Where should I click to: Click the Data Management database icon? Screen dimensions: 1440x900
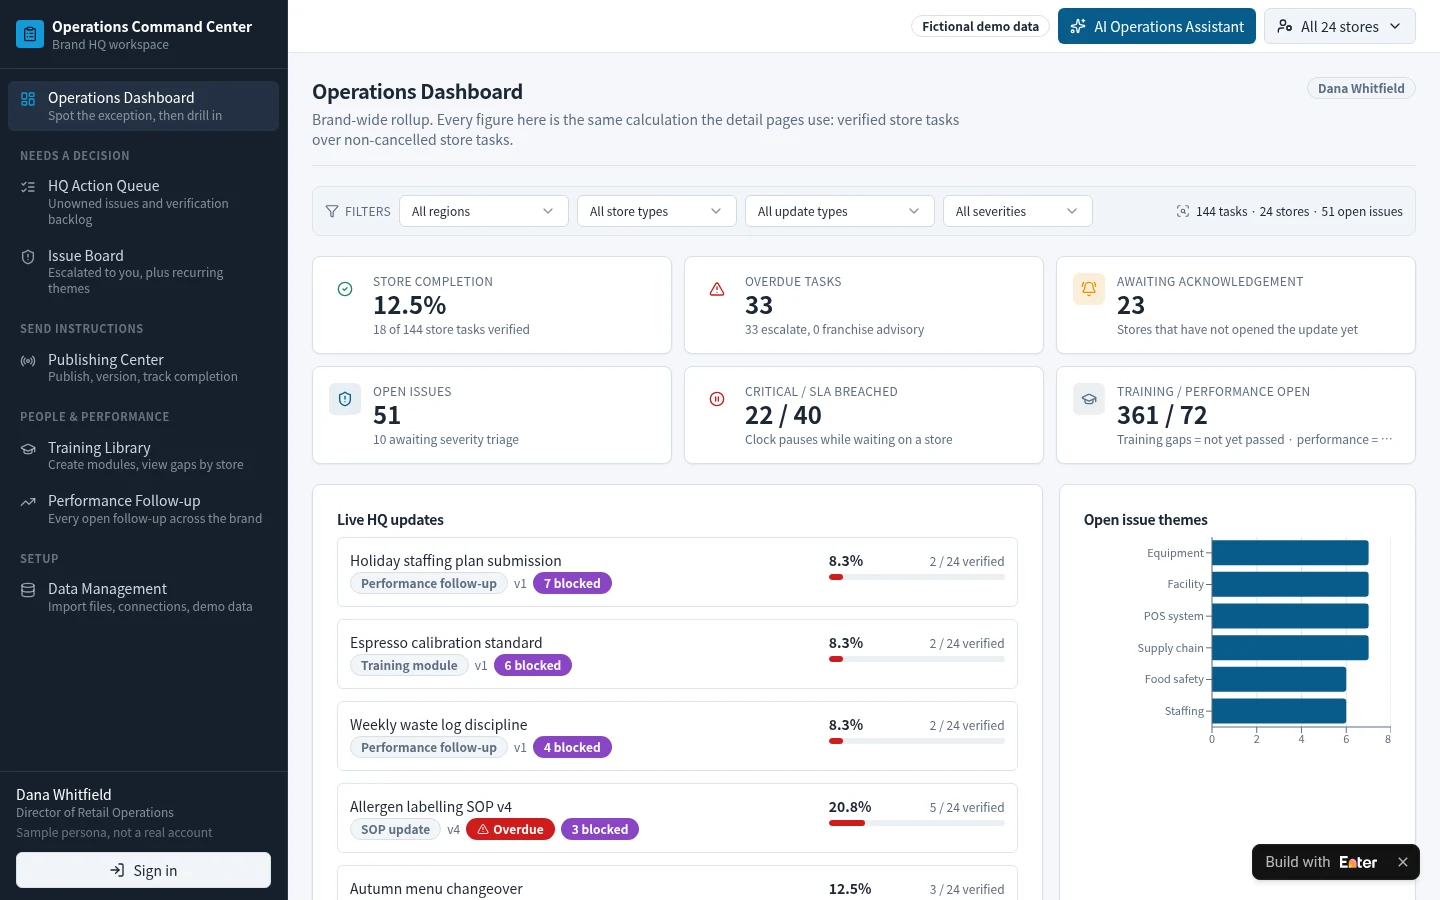pos(28,589)
